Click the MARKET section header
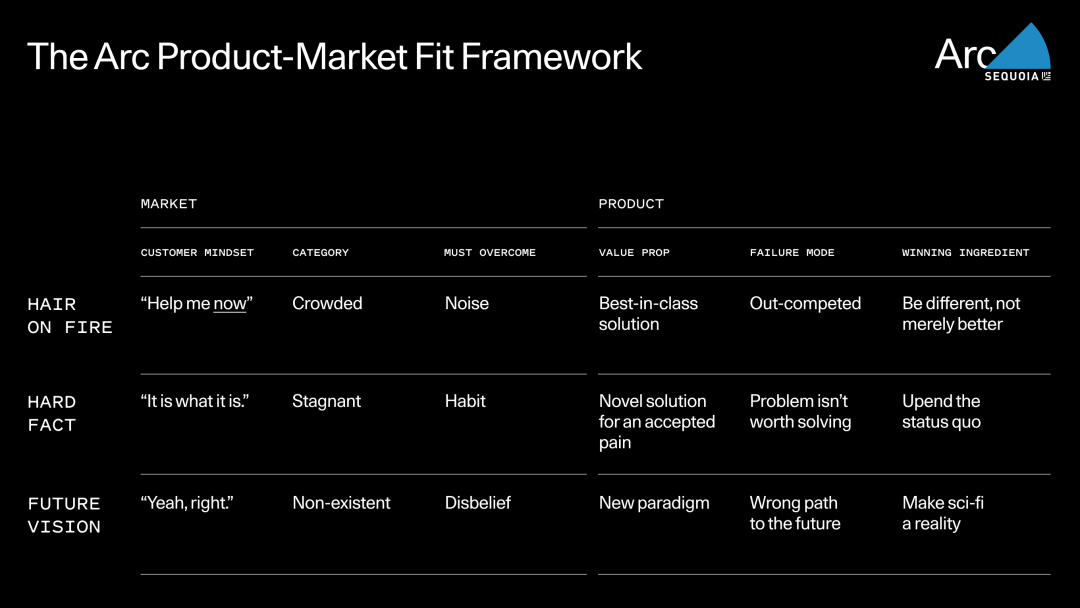The height and width of the screenshot is (608, 1080). click(x=169, y=204)
